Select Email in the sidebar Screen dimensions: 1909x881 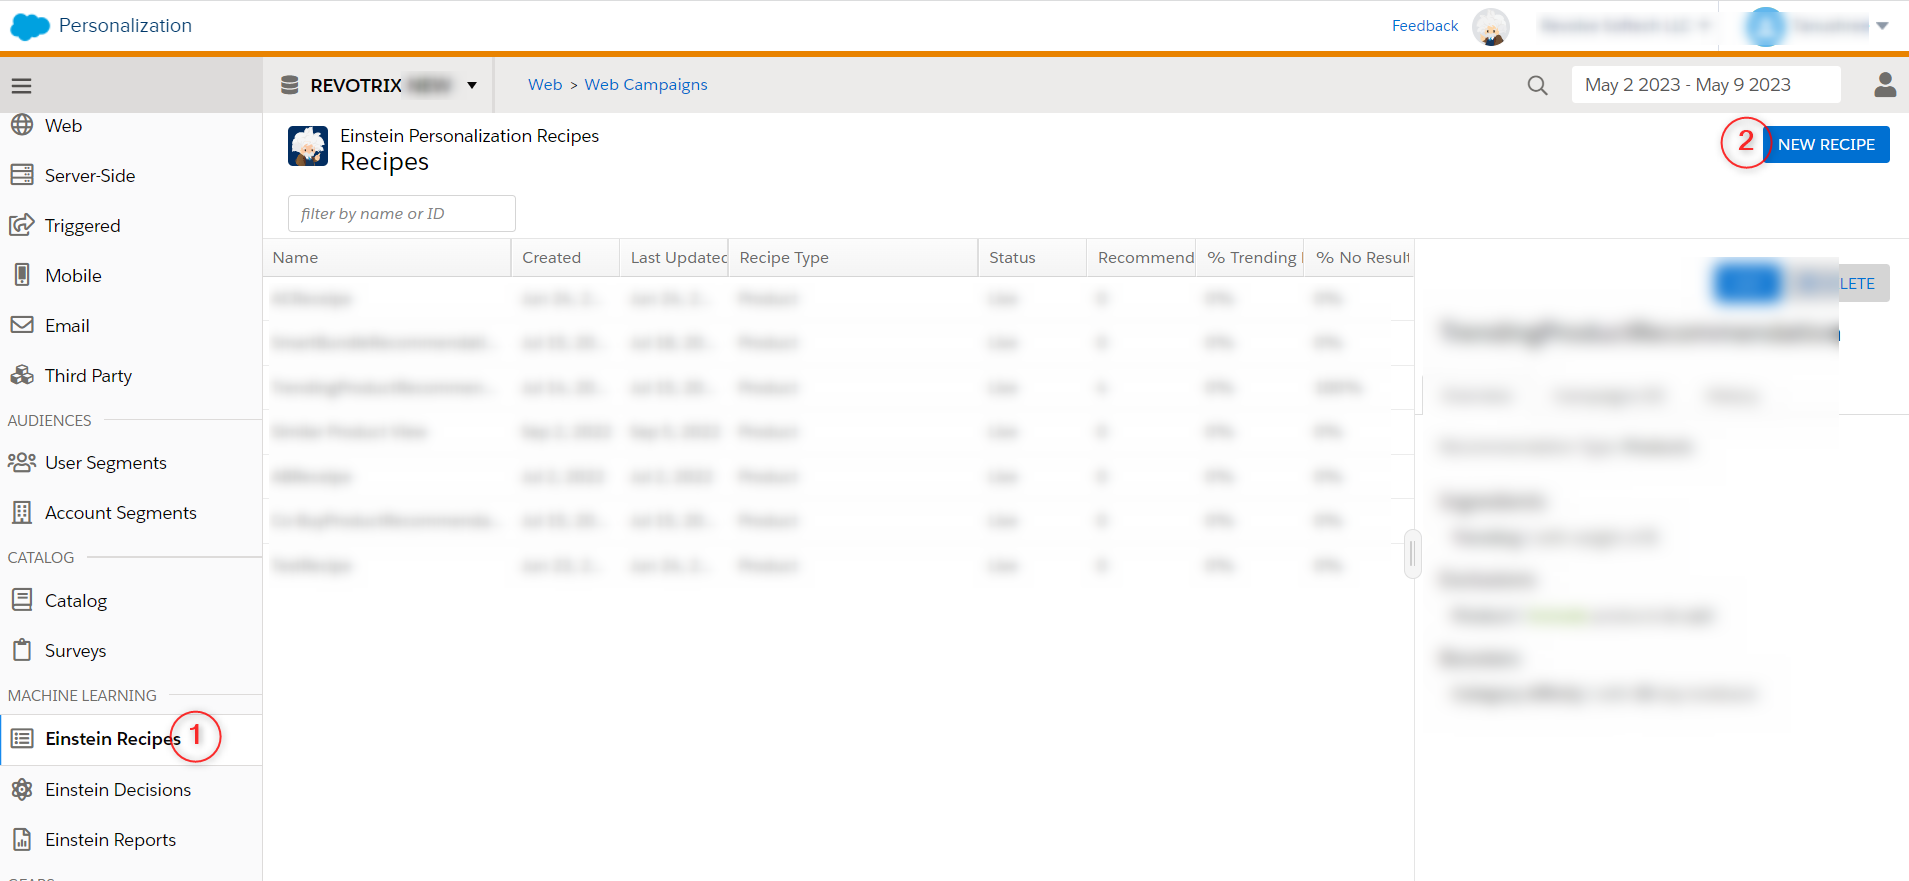click(67, 325)
